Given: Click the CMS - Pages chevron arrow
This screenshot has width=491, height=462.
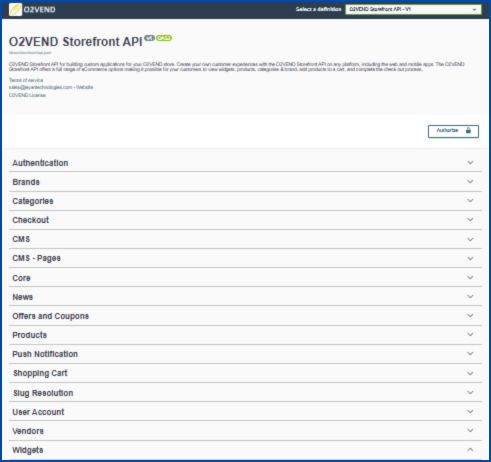Looking at the screenshot, I should [470, 258].
